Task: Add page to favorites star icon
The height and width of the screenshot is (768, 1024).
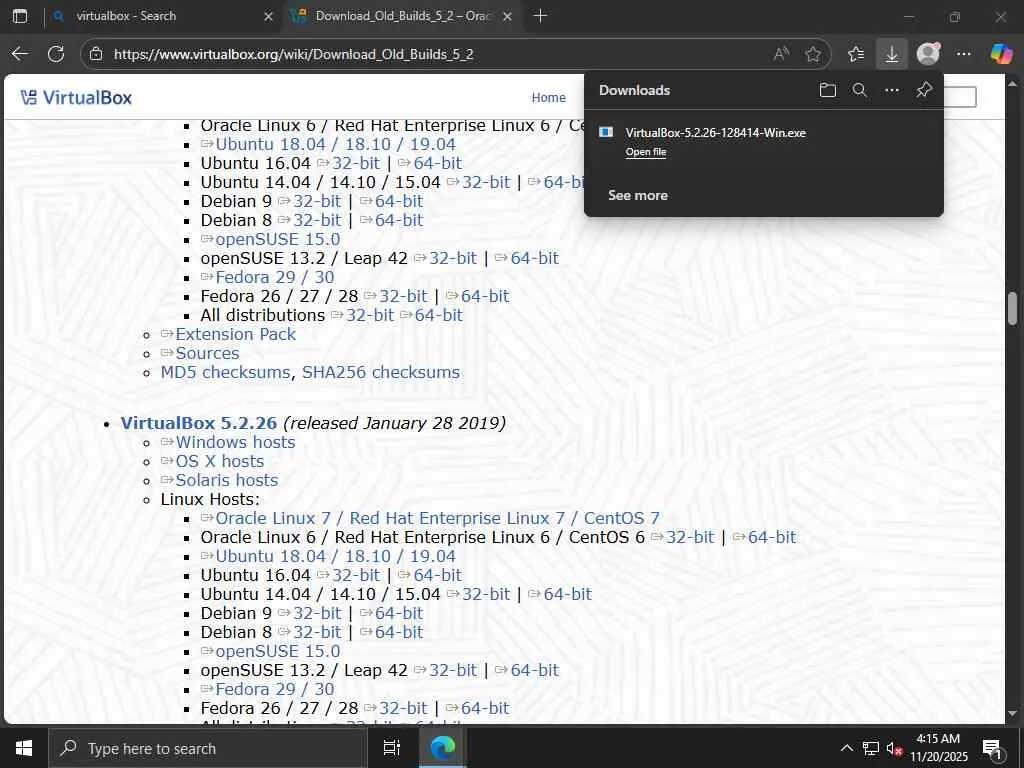Action: (x=813, y=54)
